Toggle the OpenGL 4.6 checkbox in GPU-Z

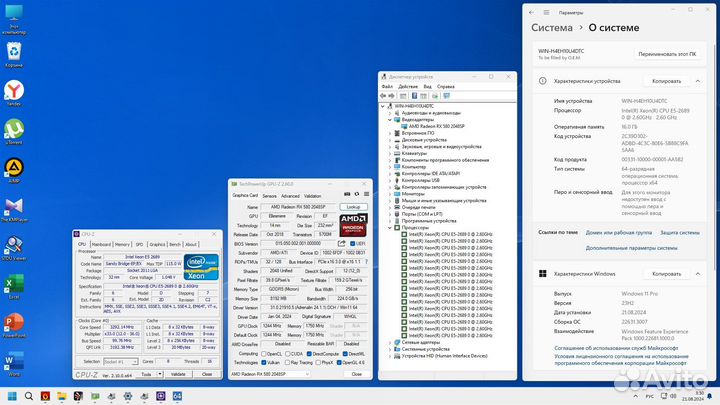pyautogui.click(x=339, y=362)
